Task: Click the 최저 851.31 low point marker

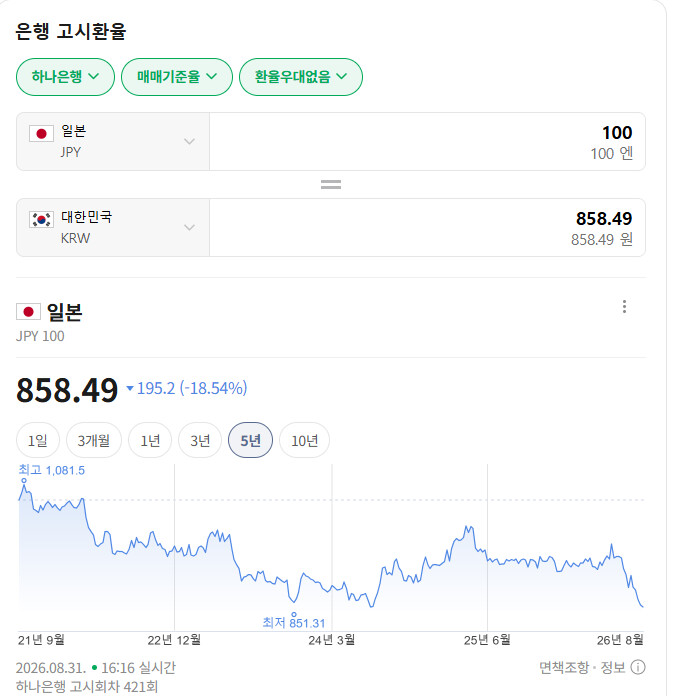Action: pos(293,614)
